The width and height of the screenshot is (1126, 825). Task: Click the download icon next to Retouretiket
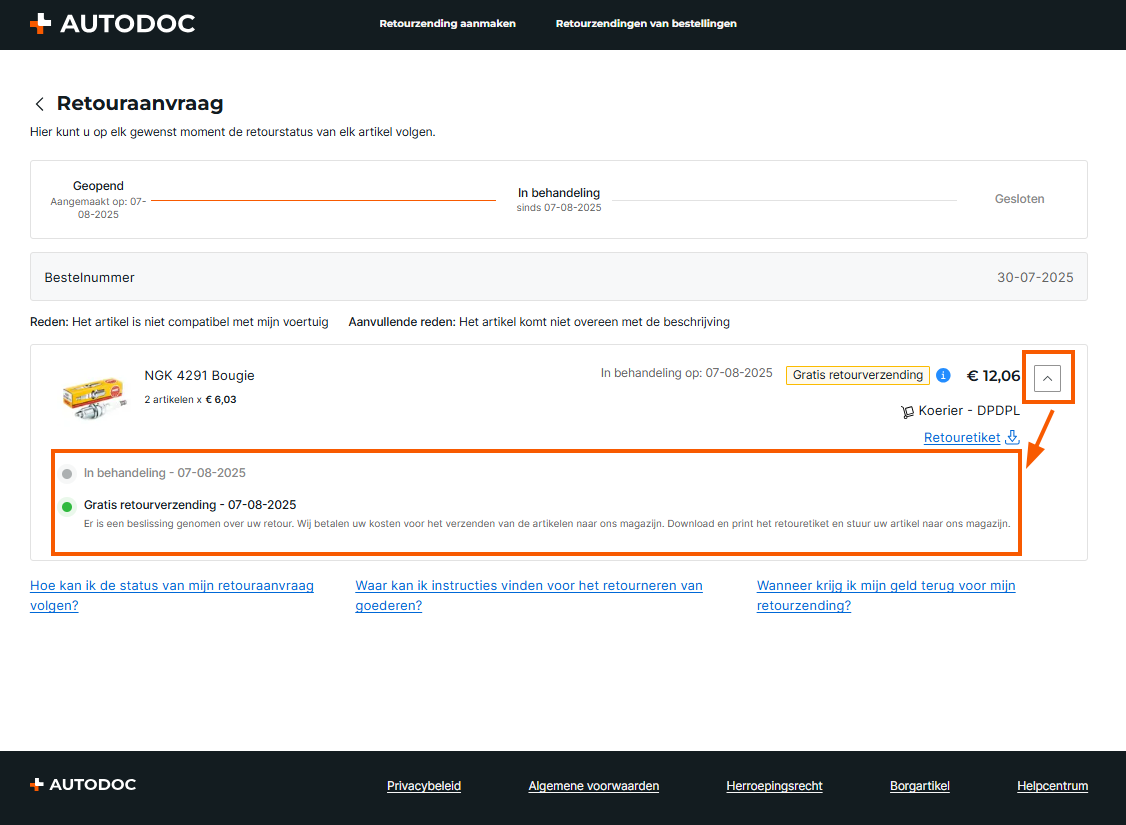pos(1012,437)
